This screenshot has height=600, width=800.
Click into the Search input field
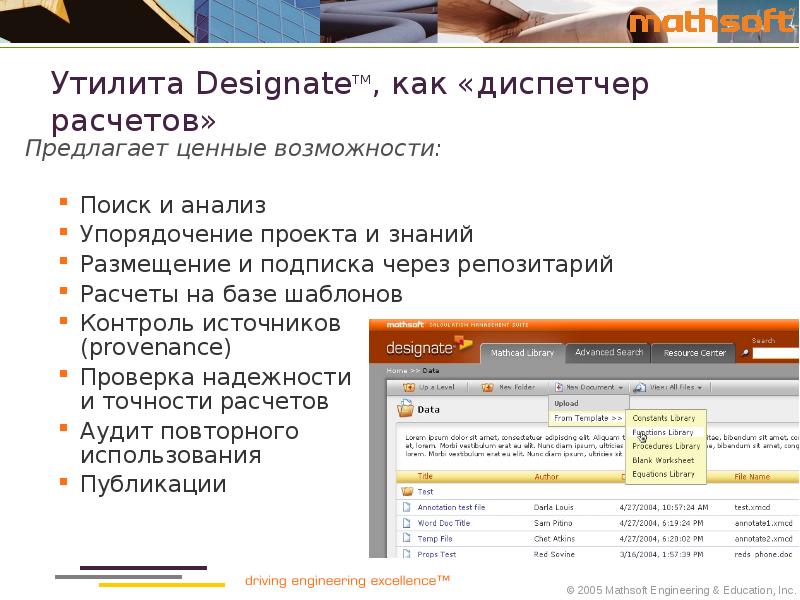pos(777,353)
